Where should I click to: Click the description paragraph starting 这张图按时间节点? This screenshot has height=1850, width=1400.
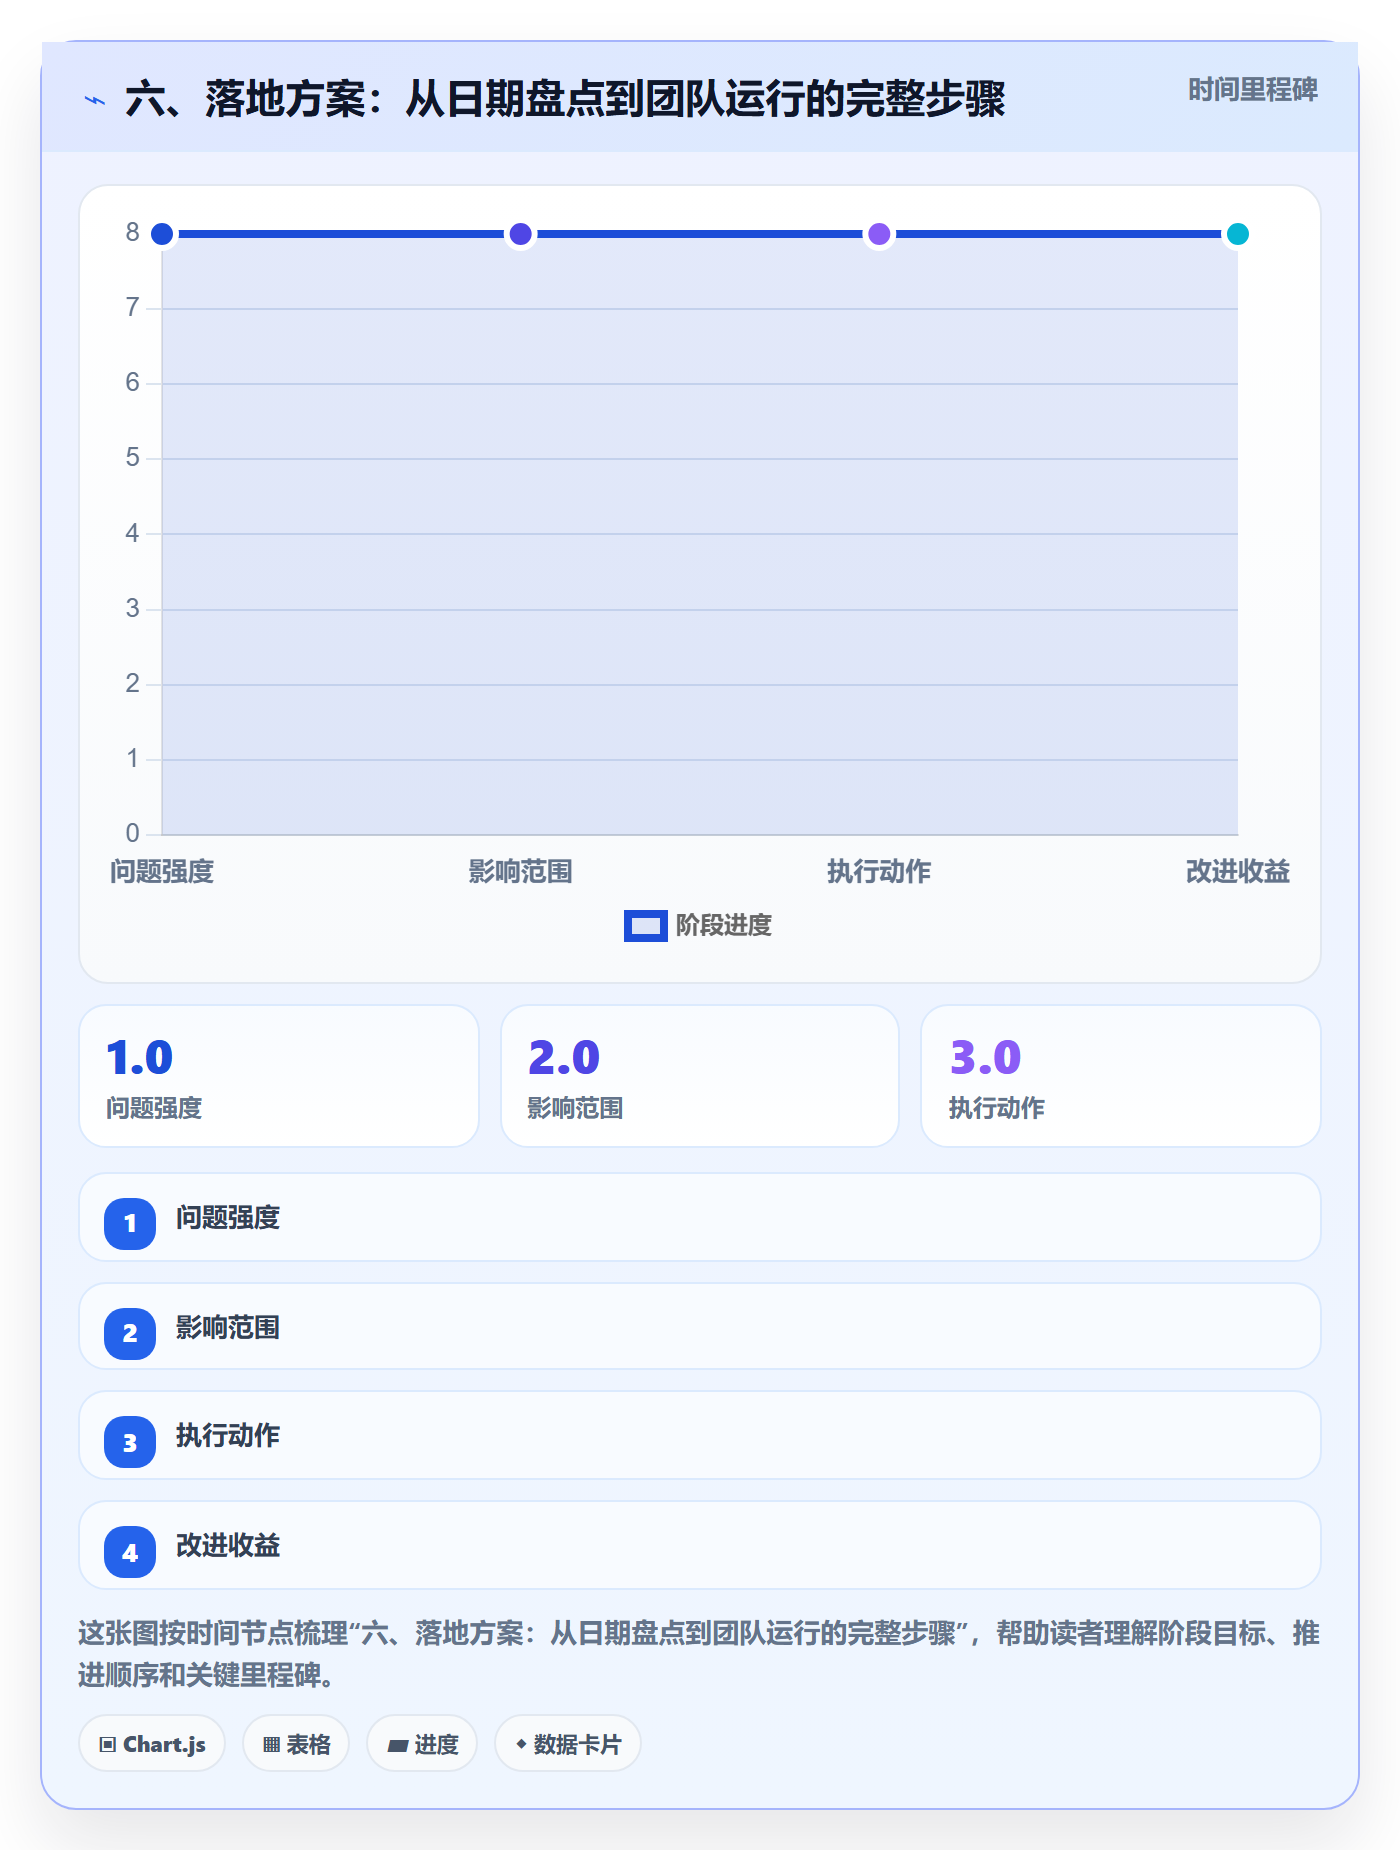(x=700, y=1654)
